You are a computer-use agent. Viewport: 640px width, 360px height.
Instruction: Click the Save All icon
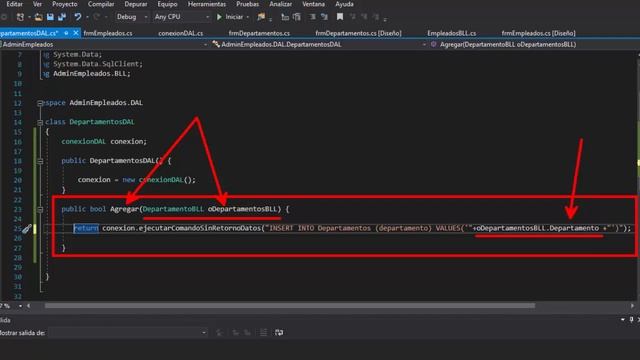pos(62,17)
